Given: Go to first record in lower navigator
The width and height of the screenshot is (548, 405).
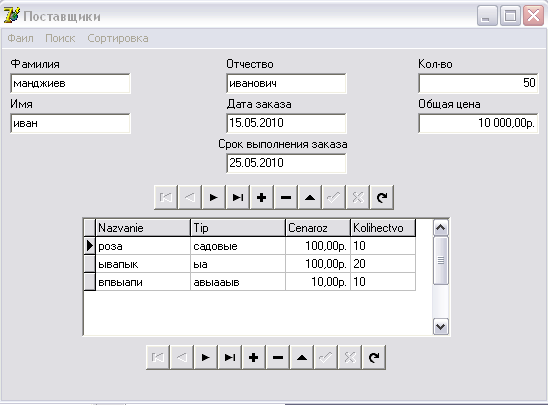Looking at the screenshot, I should tap(158, 357).
